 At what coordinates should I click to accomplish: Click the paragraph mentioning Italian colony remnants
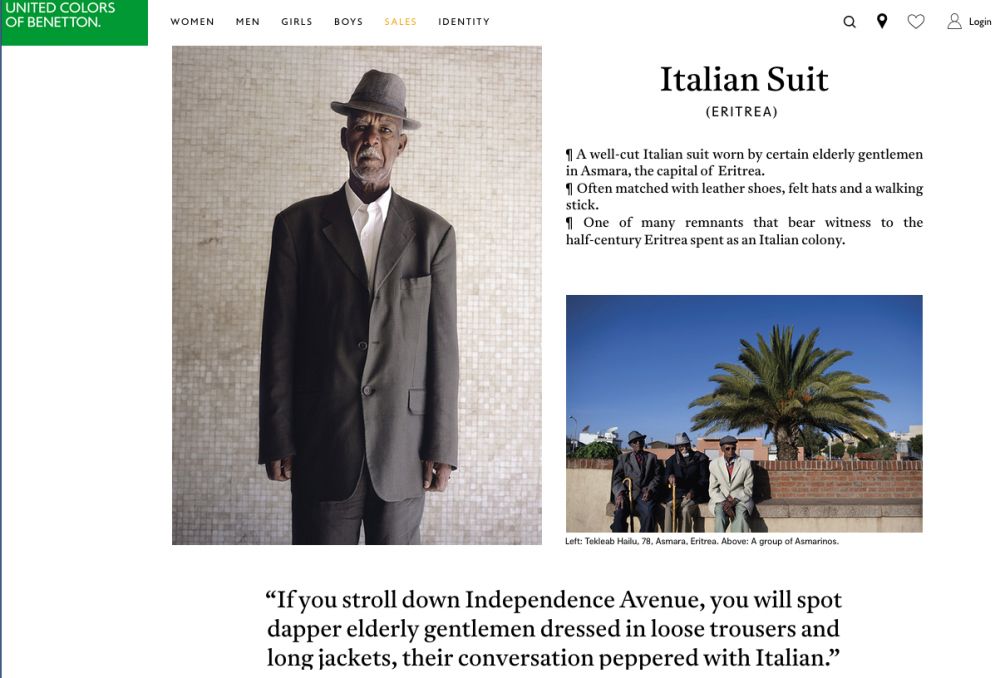[x=744, y=231]
